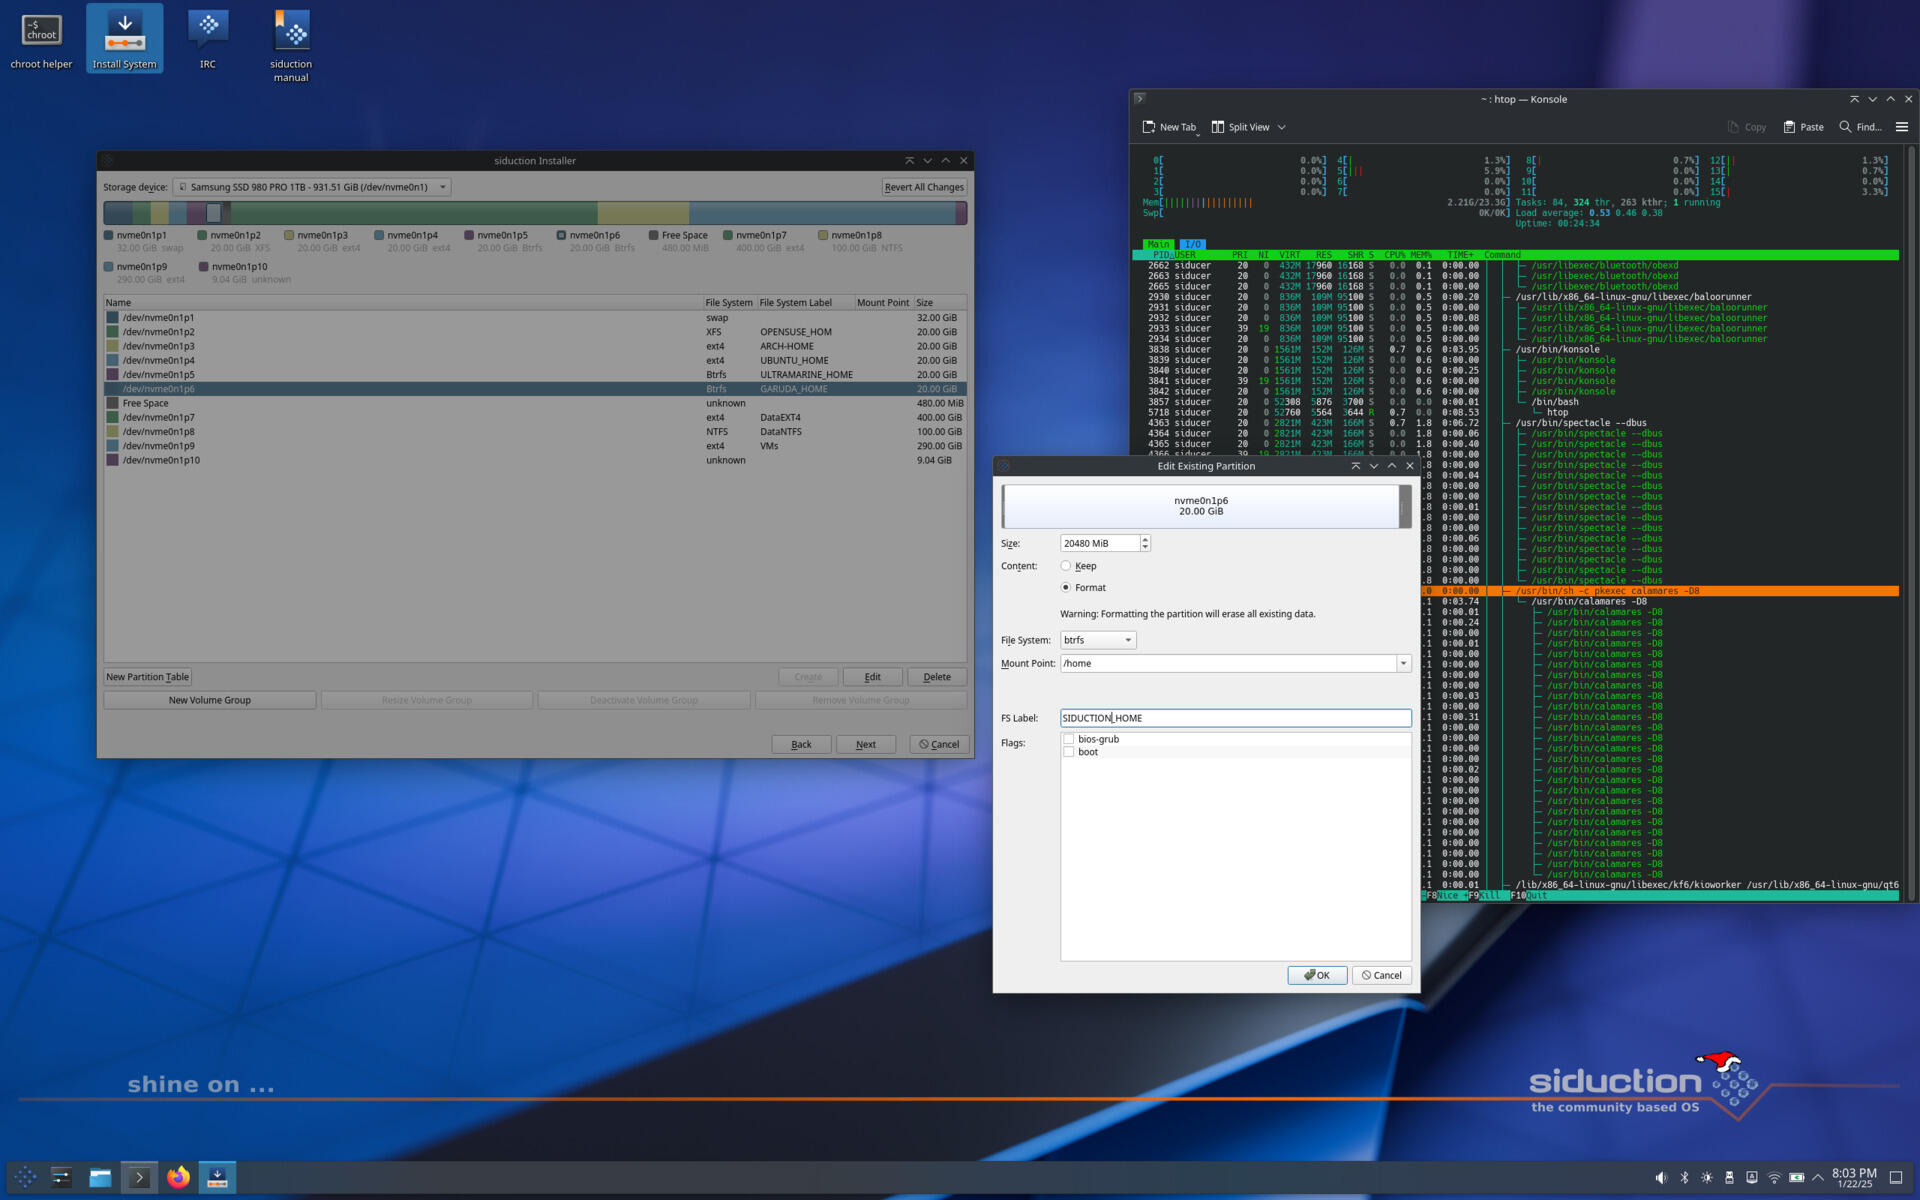Open the volume control in system tray
1920x1200 pixels.
(x=1661, y=1178)
